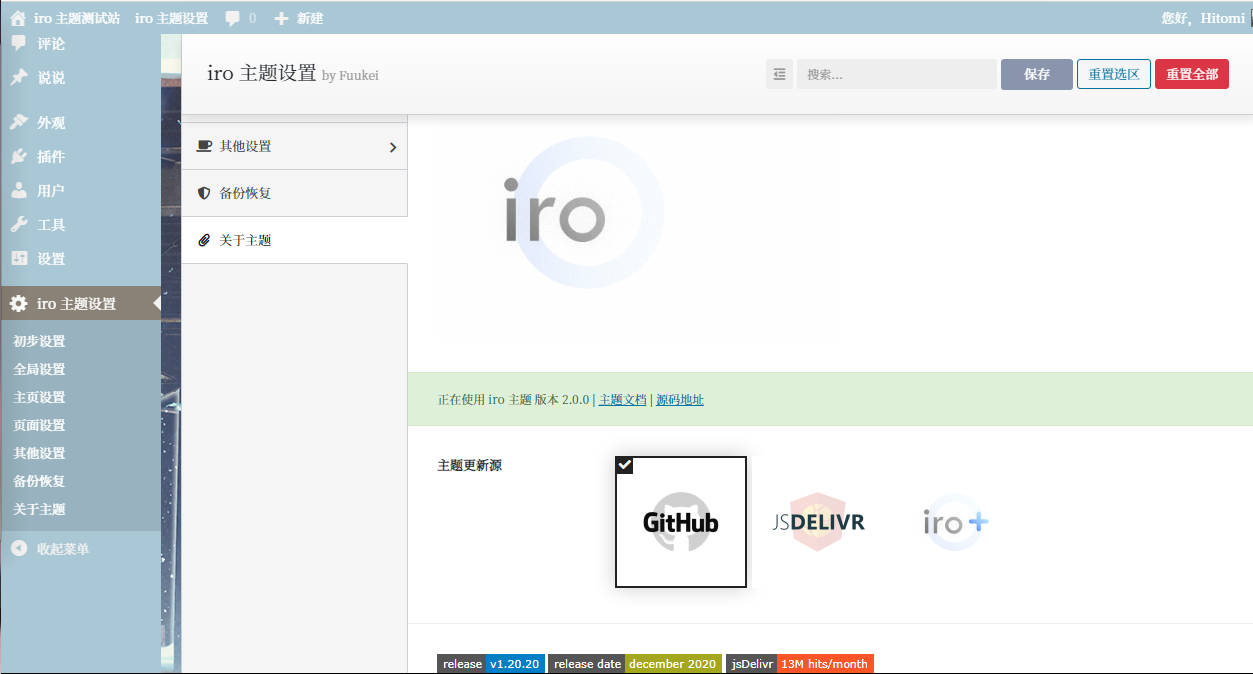Click the release v1.20.20 badge
This screenshot has height=674, width=1253.
[491, 664]
